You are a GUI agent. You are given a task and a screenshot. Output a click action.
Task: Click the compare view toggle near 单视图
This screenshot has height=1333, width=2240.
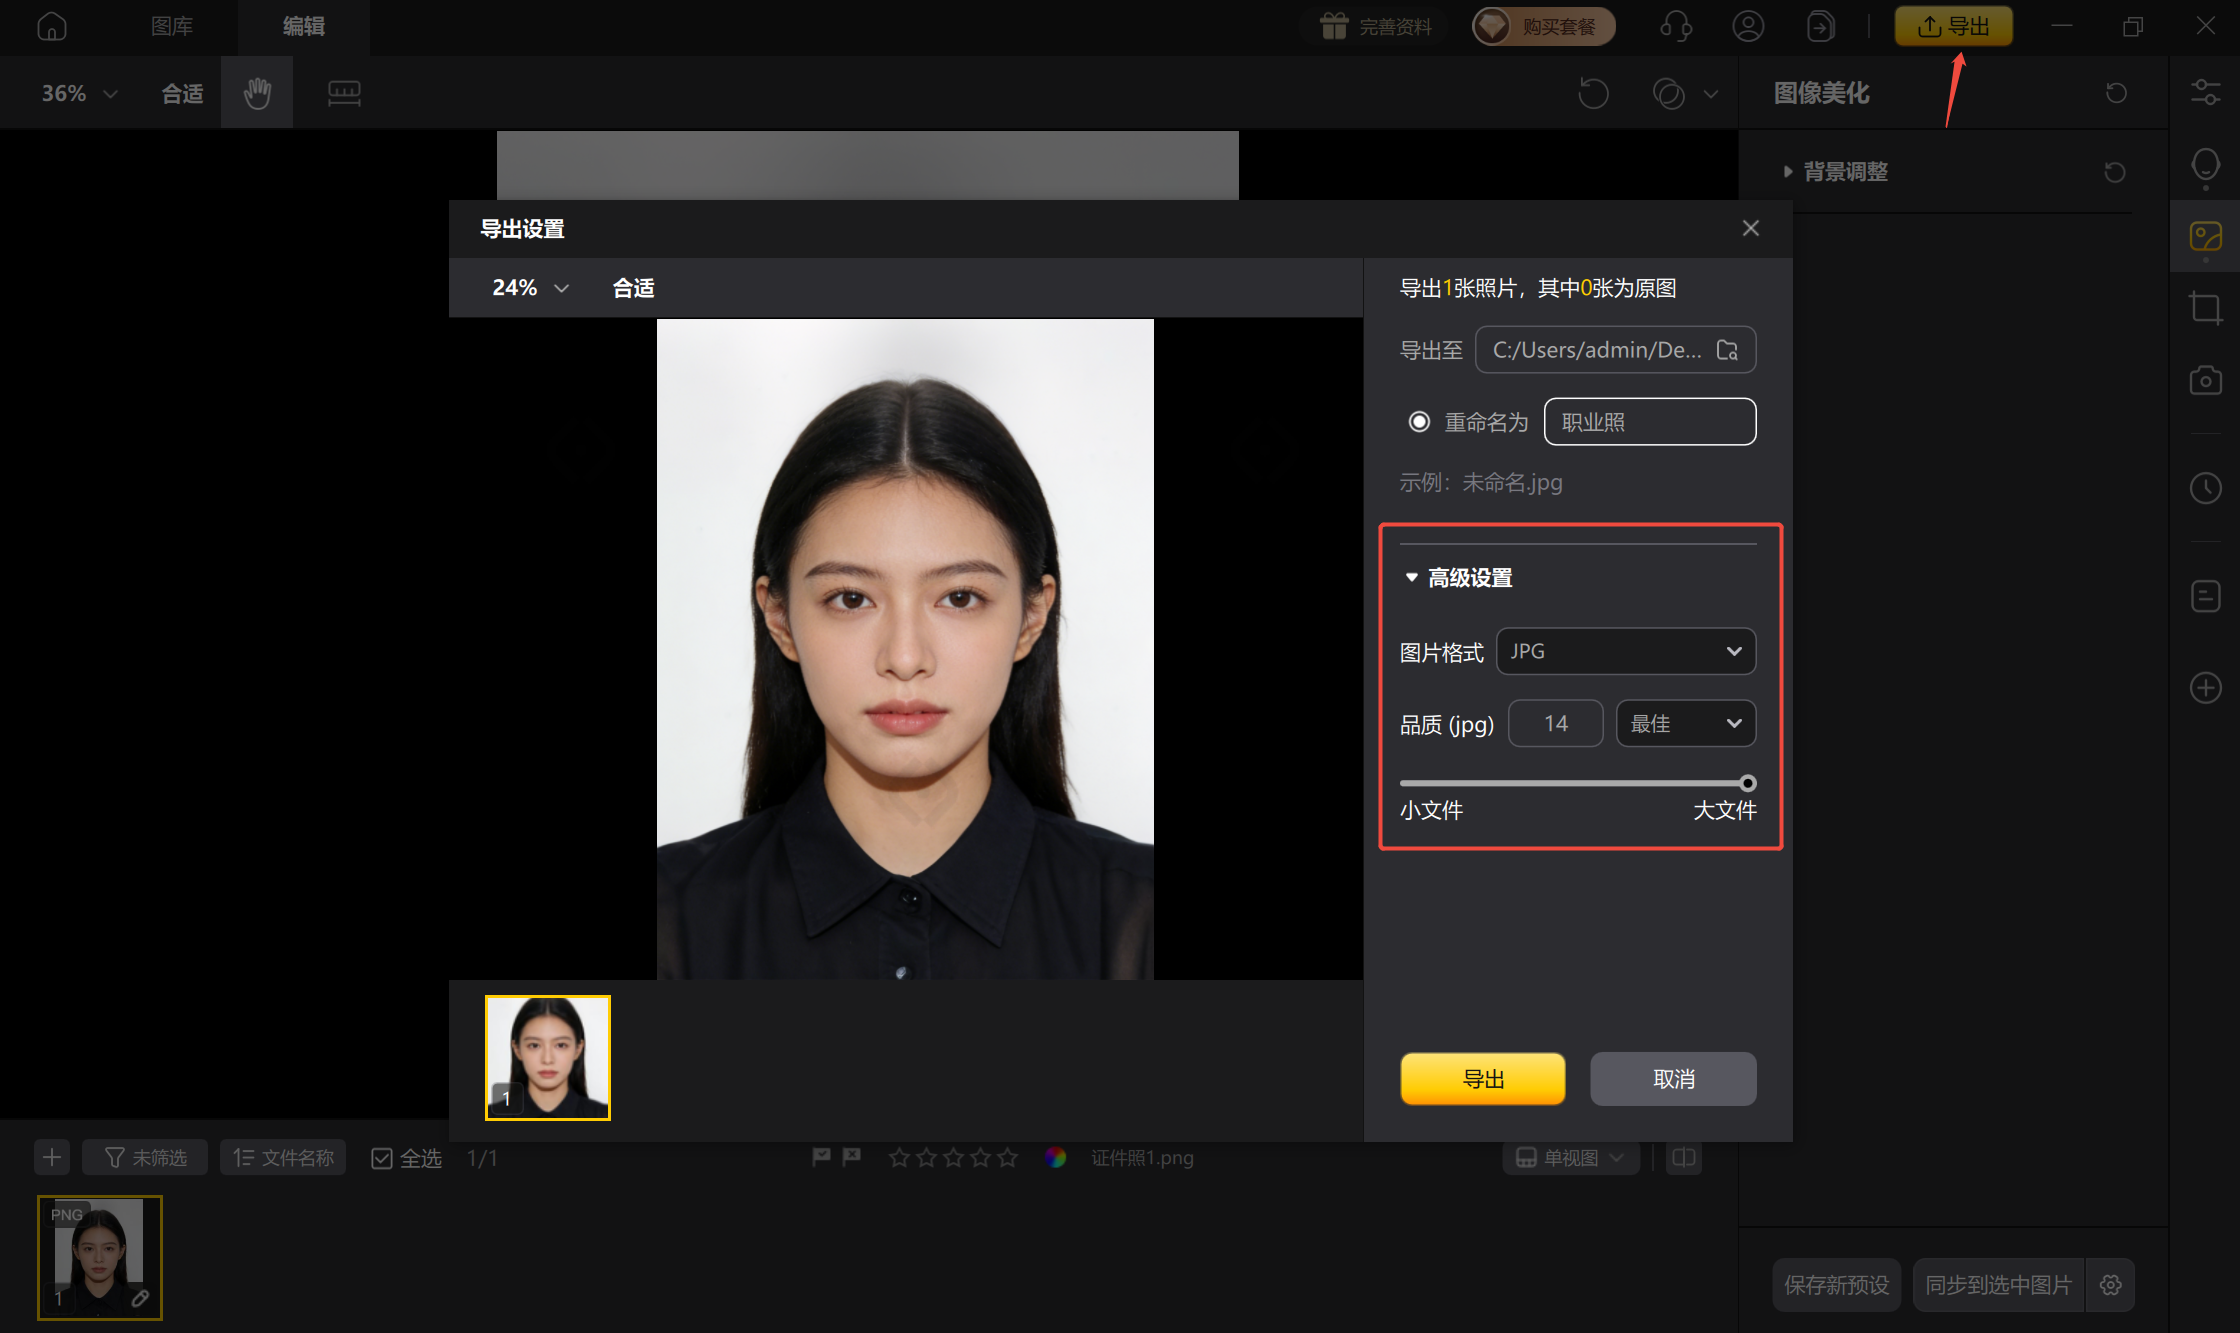click(x=1683, y=1157)
